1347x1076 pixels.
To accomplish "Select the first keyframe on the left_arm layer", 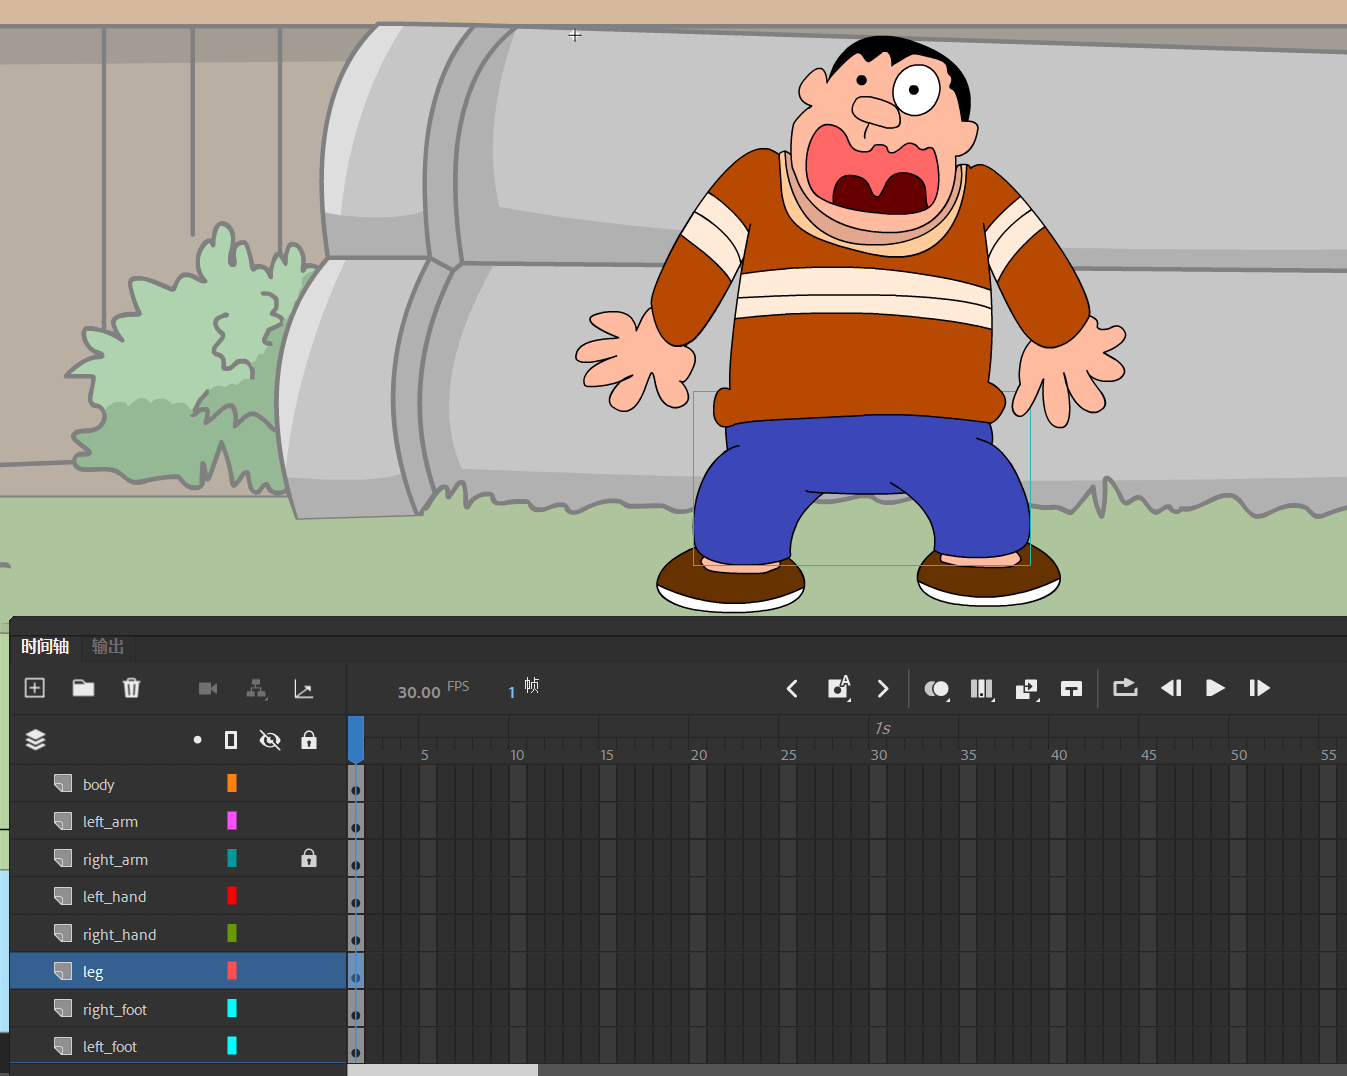I will 356,821.
